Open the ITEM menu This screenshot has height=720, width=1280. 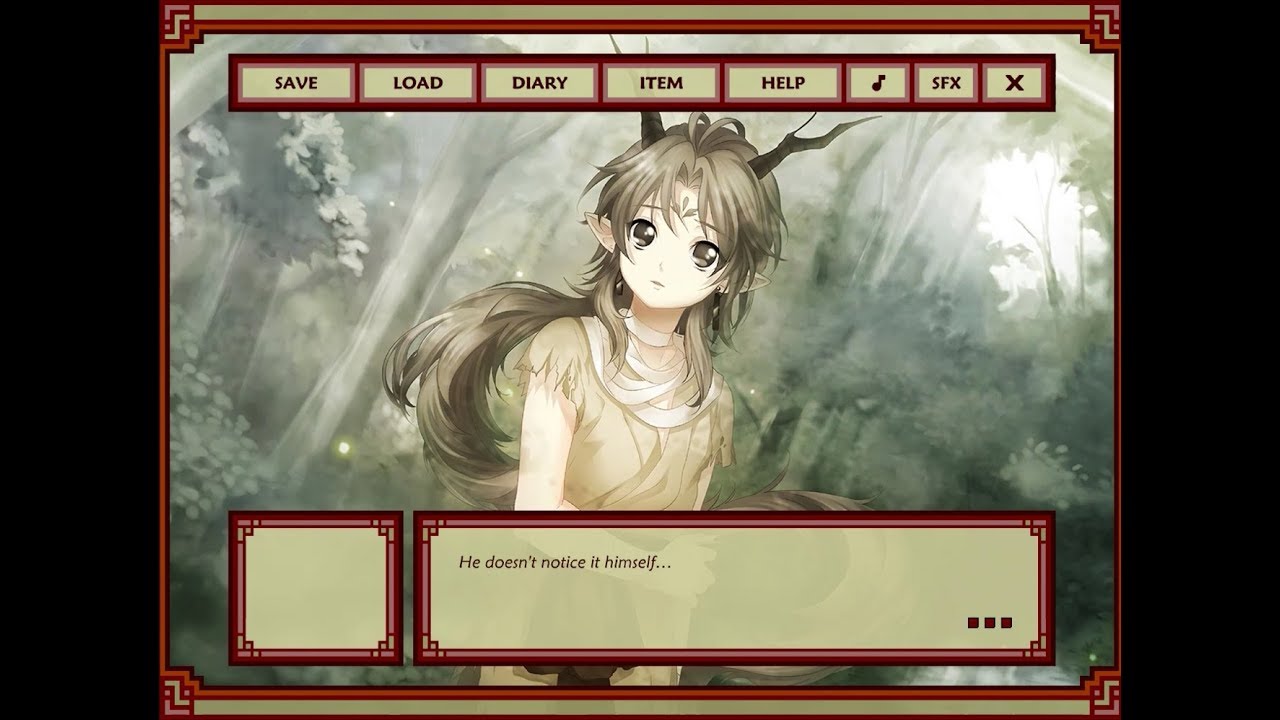coord(661,83)
